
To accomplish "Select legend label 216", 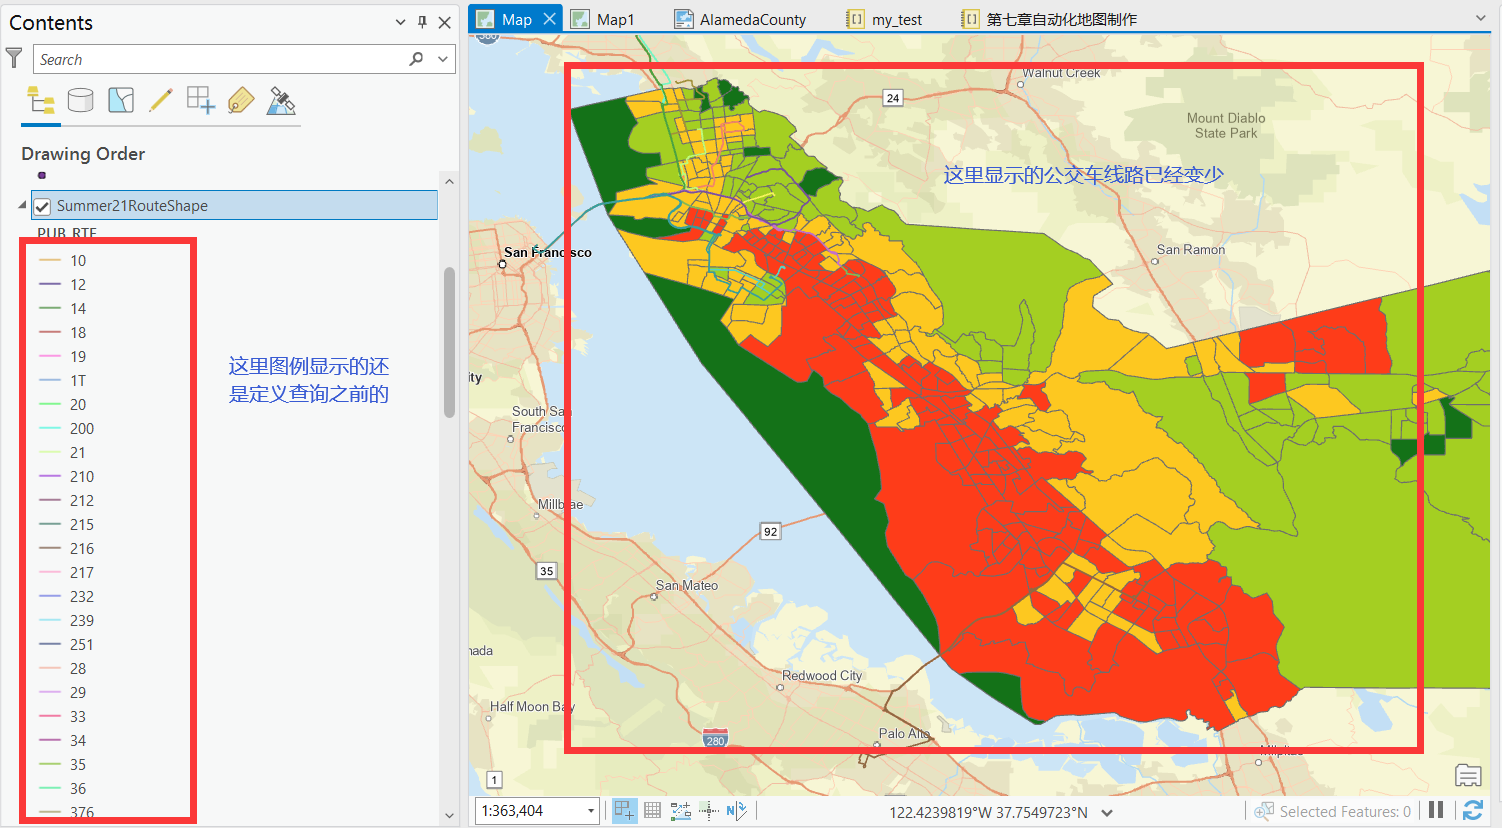I will [82, 548].
